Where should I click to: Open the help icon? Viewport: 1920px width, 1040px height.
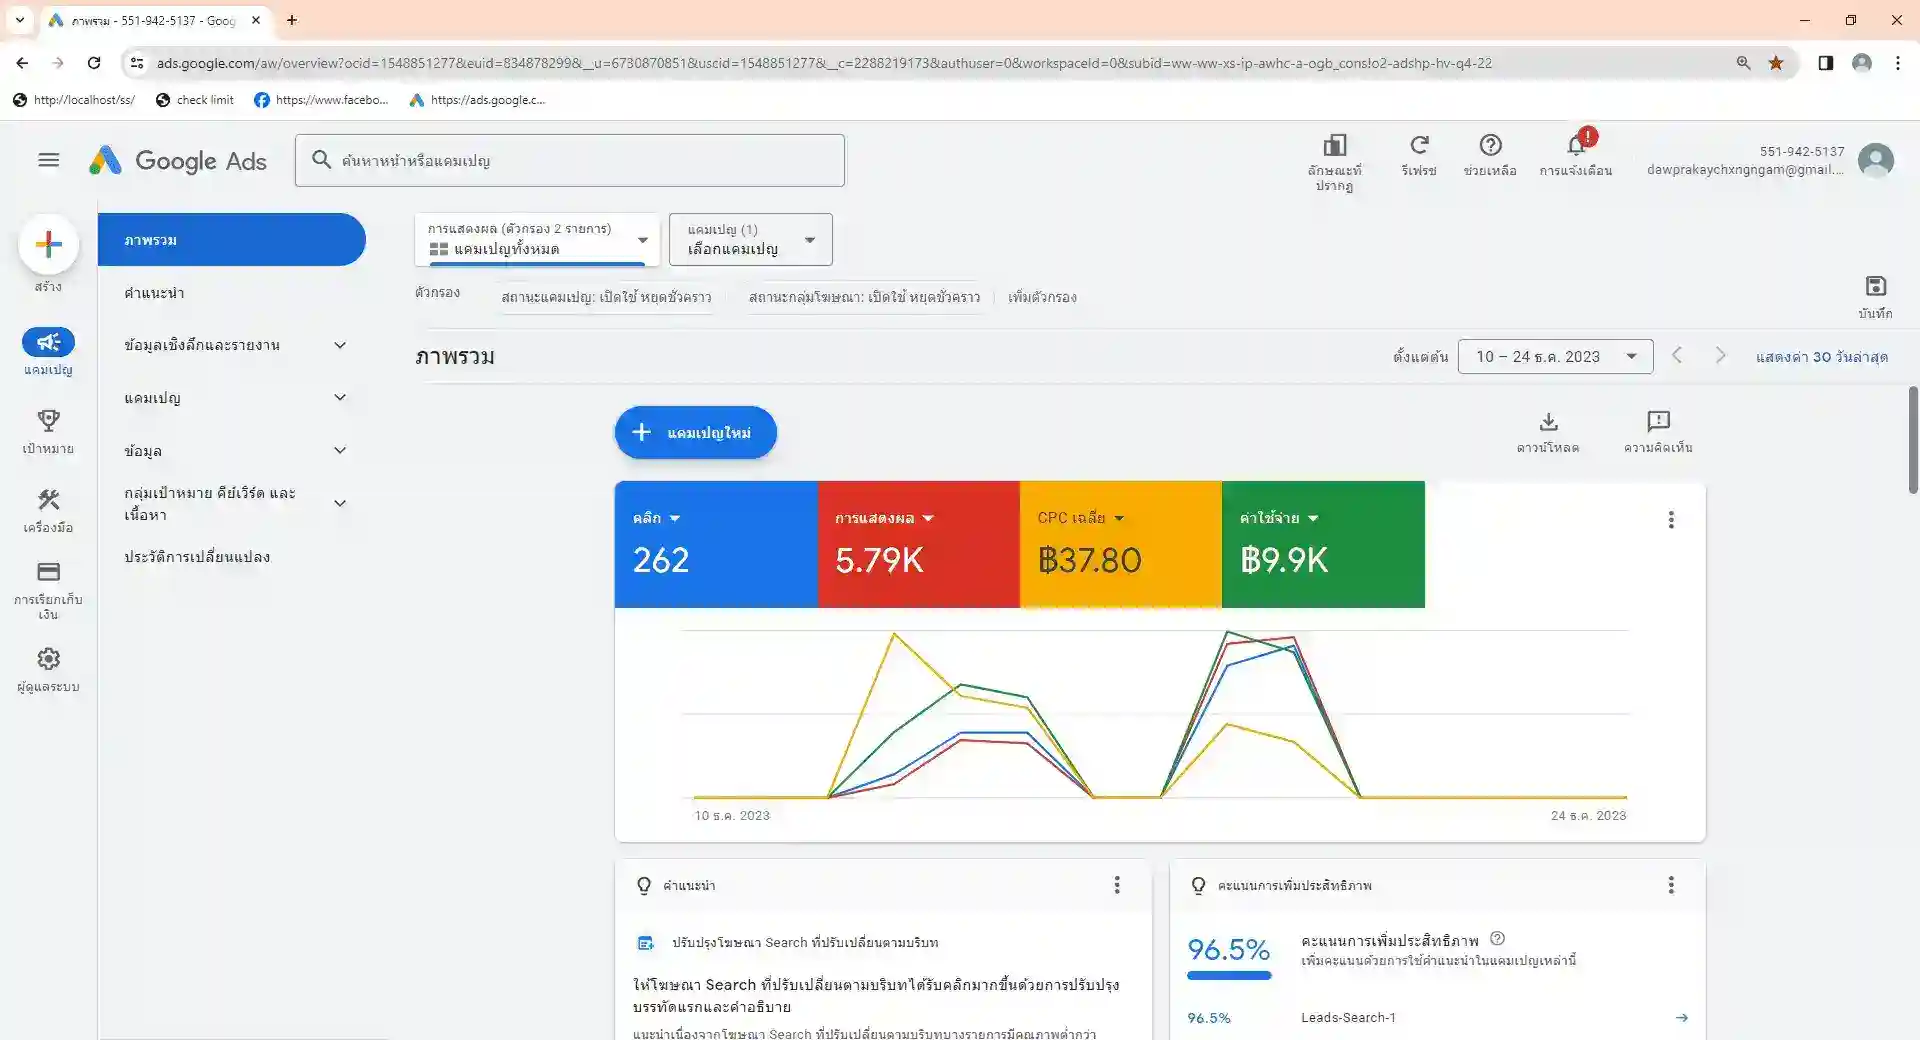pos(1491,145)
